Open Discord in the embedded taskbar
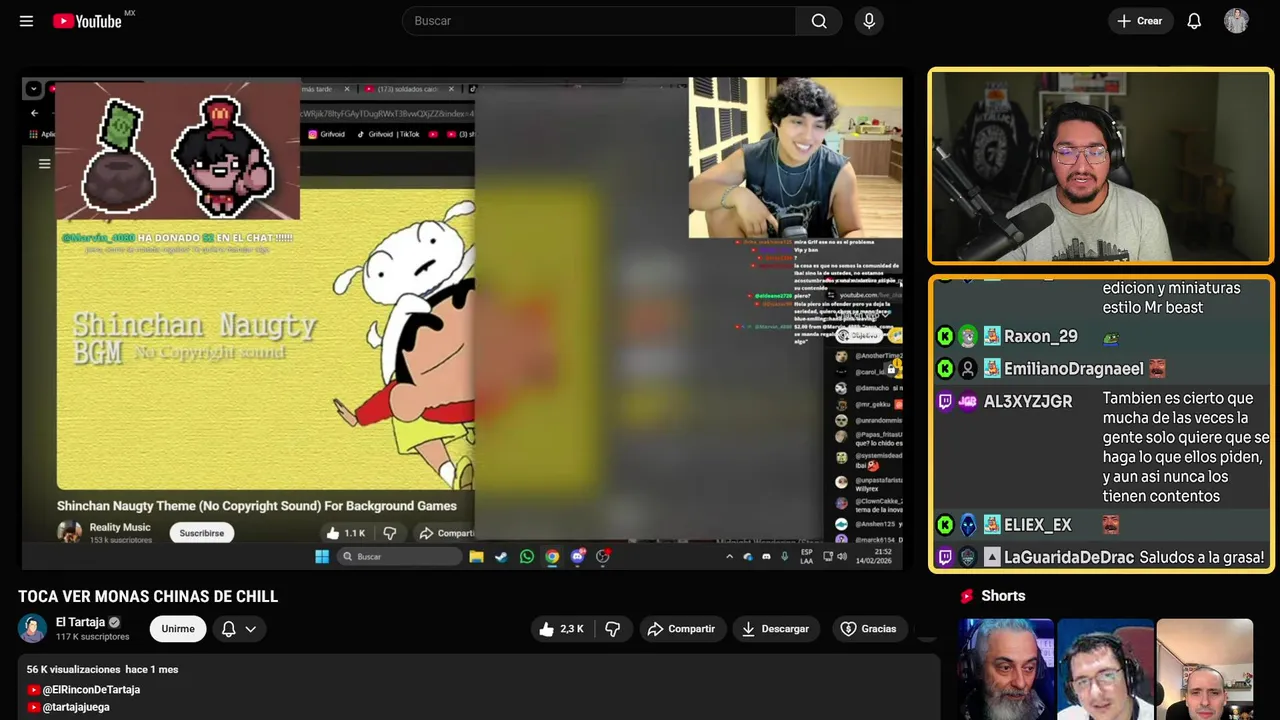Image resolution: width=1280 pixels, height=720 pixels. 577,556
